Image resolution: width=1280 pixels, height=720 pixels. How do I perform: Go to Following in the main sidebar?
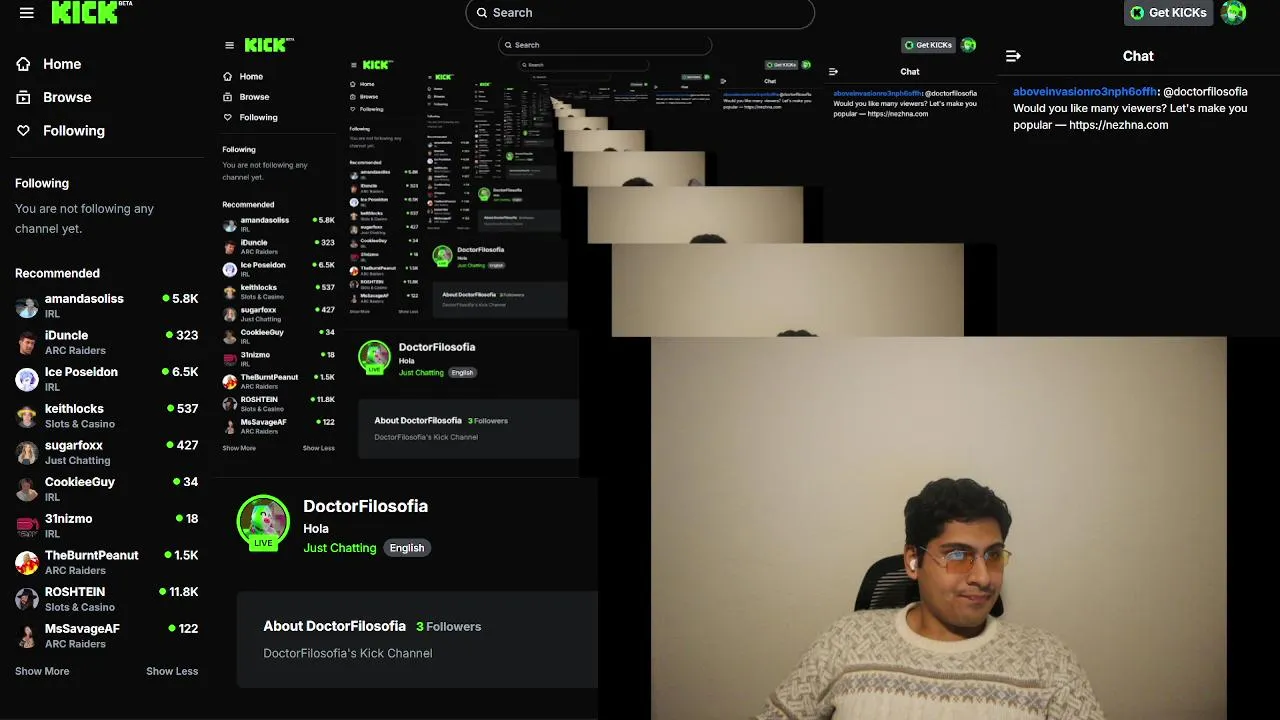[74, 131]
